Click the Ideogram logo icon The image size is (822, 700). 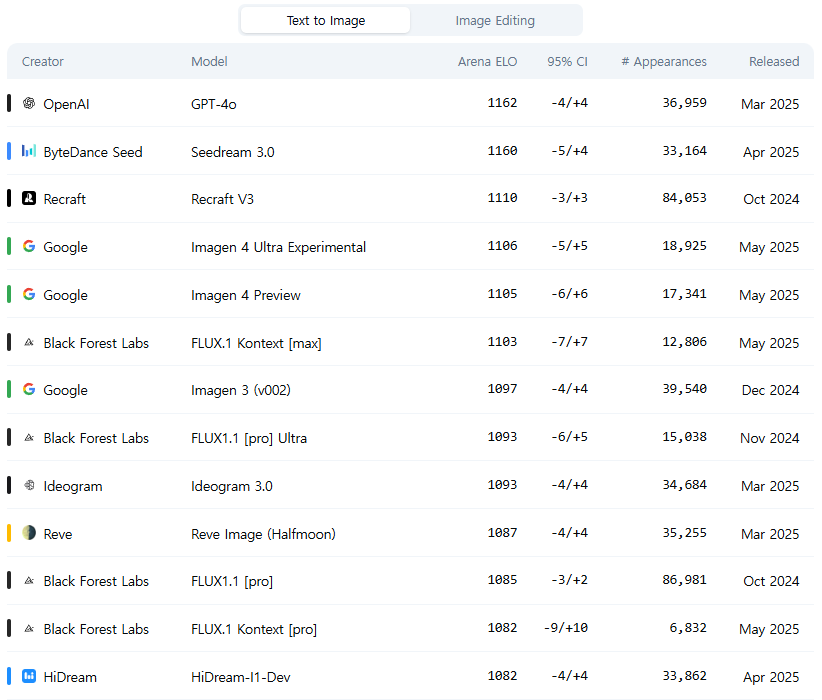[29, 485]
